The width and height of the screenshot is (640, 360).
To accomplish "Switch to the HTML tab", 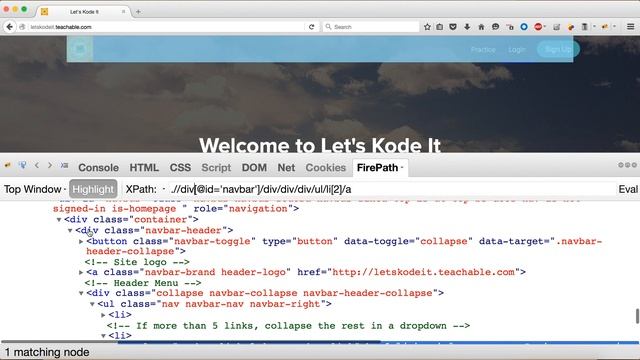I will click(x=144, y=168).
